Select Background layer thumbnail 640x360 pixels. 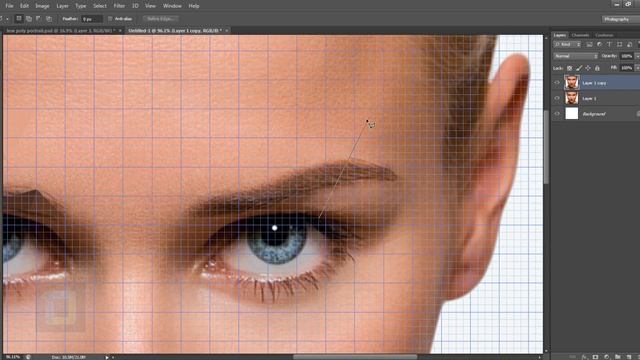point(571,113)
